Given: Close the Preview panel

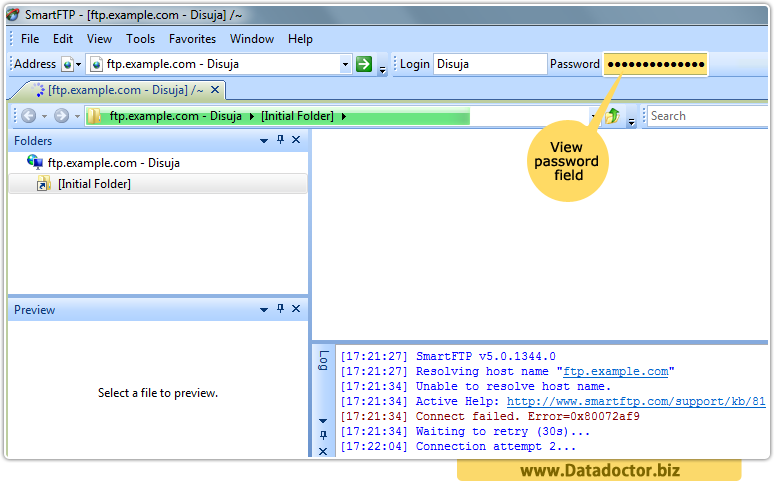Looking at the screenshot, I should click(x=296, y=309).
